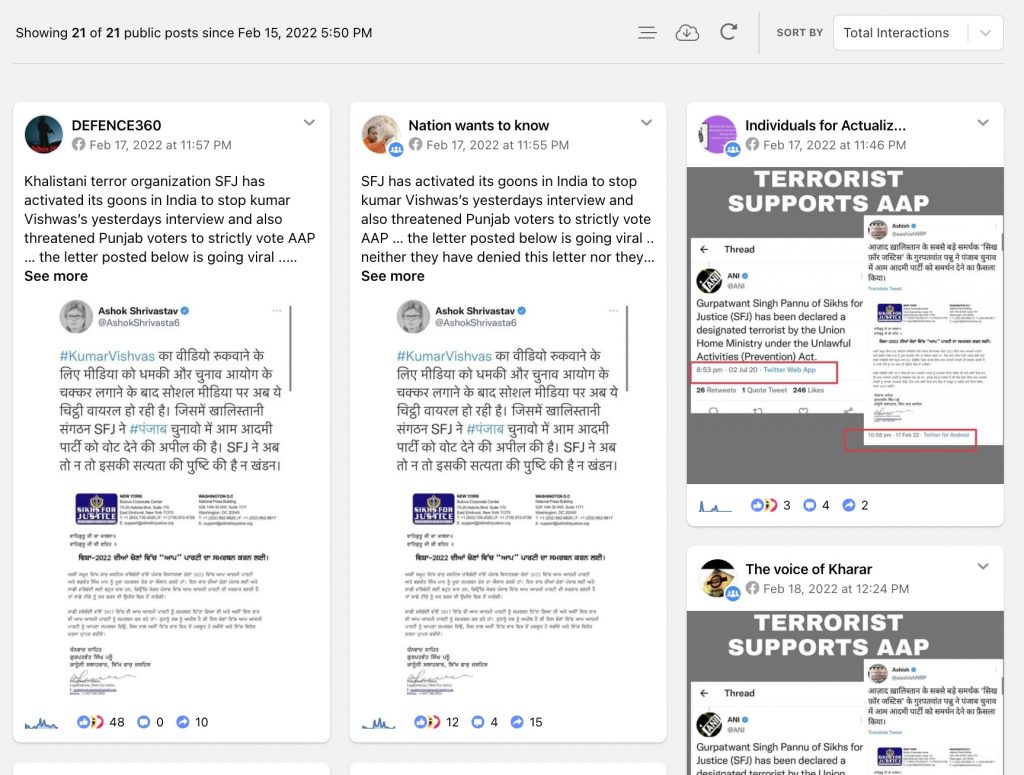1024x775 pixels.
Task: Click the reactions icon showing 12 reactions
Action: [x=427, y=722]
